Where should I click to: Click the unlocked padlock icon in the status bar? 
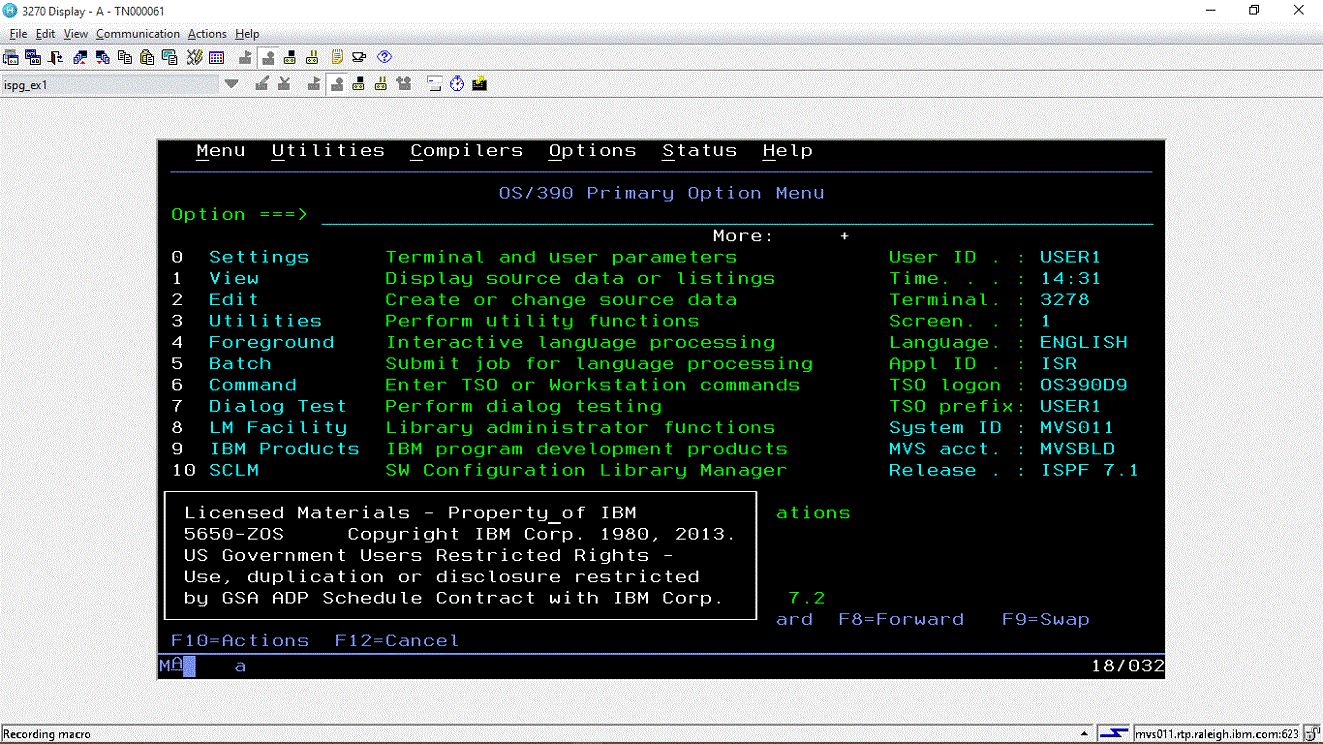point(1310,735)
